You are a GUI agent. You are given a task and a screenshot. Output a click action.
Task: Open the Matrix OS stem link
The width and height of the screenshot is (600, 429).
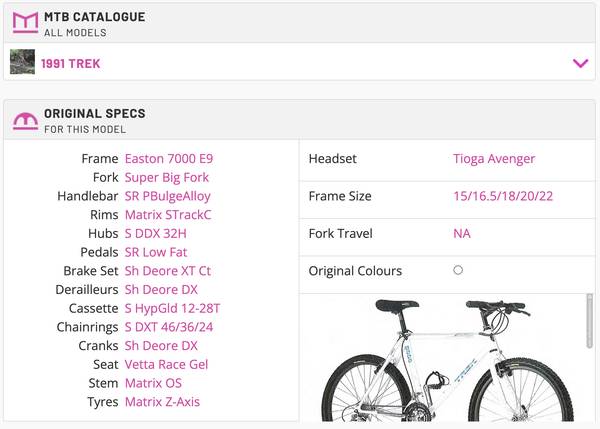pyautogui.click(x=153, y=383)
